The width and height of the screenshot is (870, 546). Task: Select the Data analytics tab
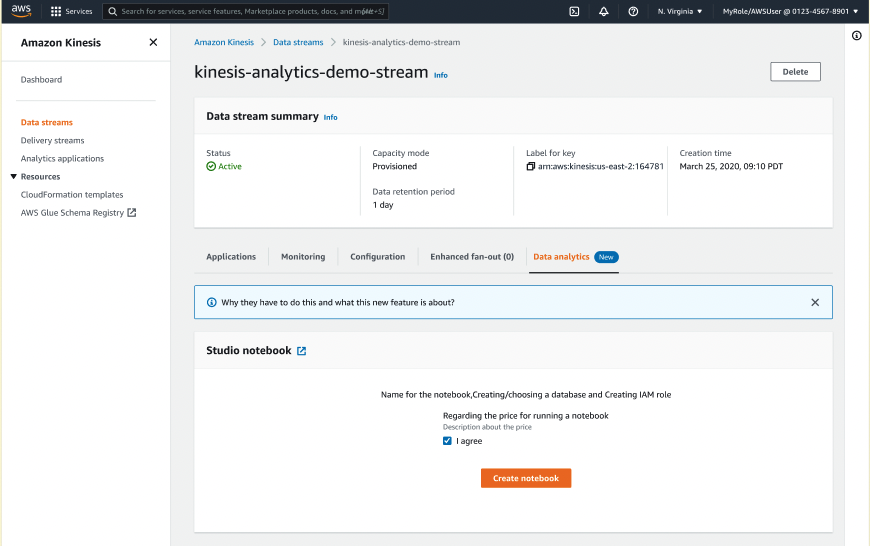(561, 256)
